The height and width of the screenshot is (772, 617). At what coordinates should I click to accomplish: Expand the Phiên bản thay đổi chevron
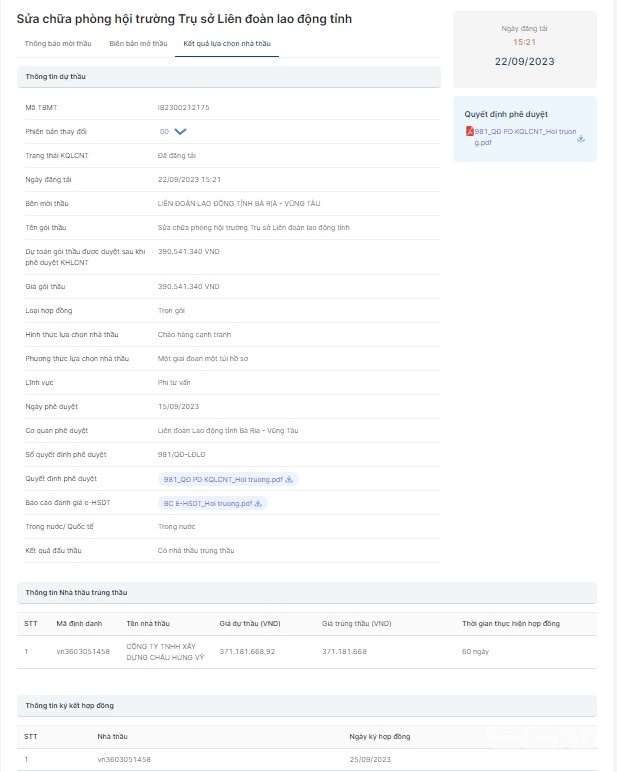181,131
